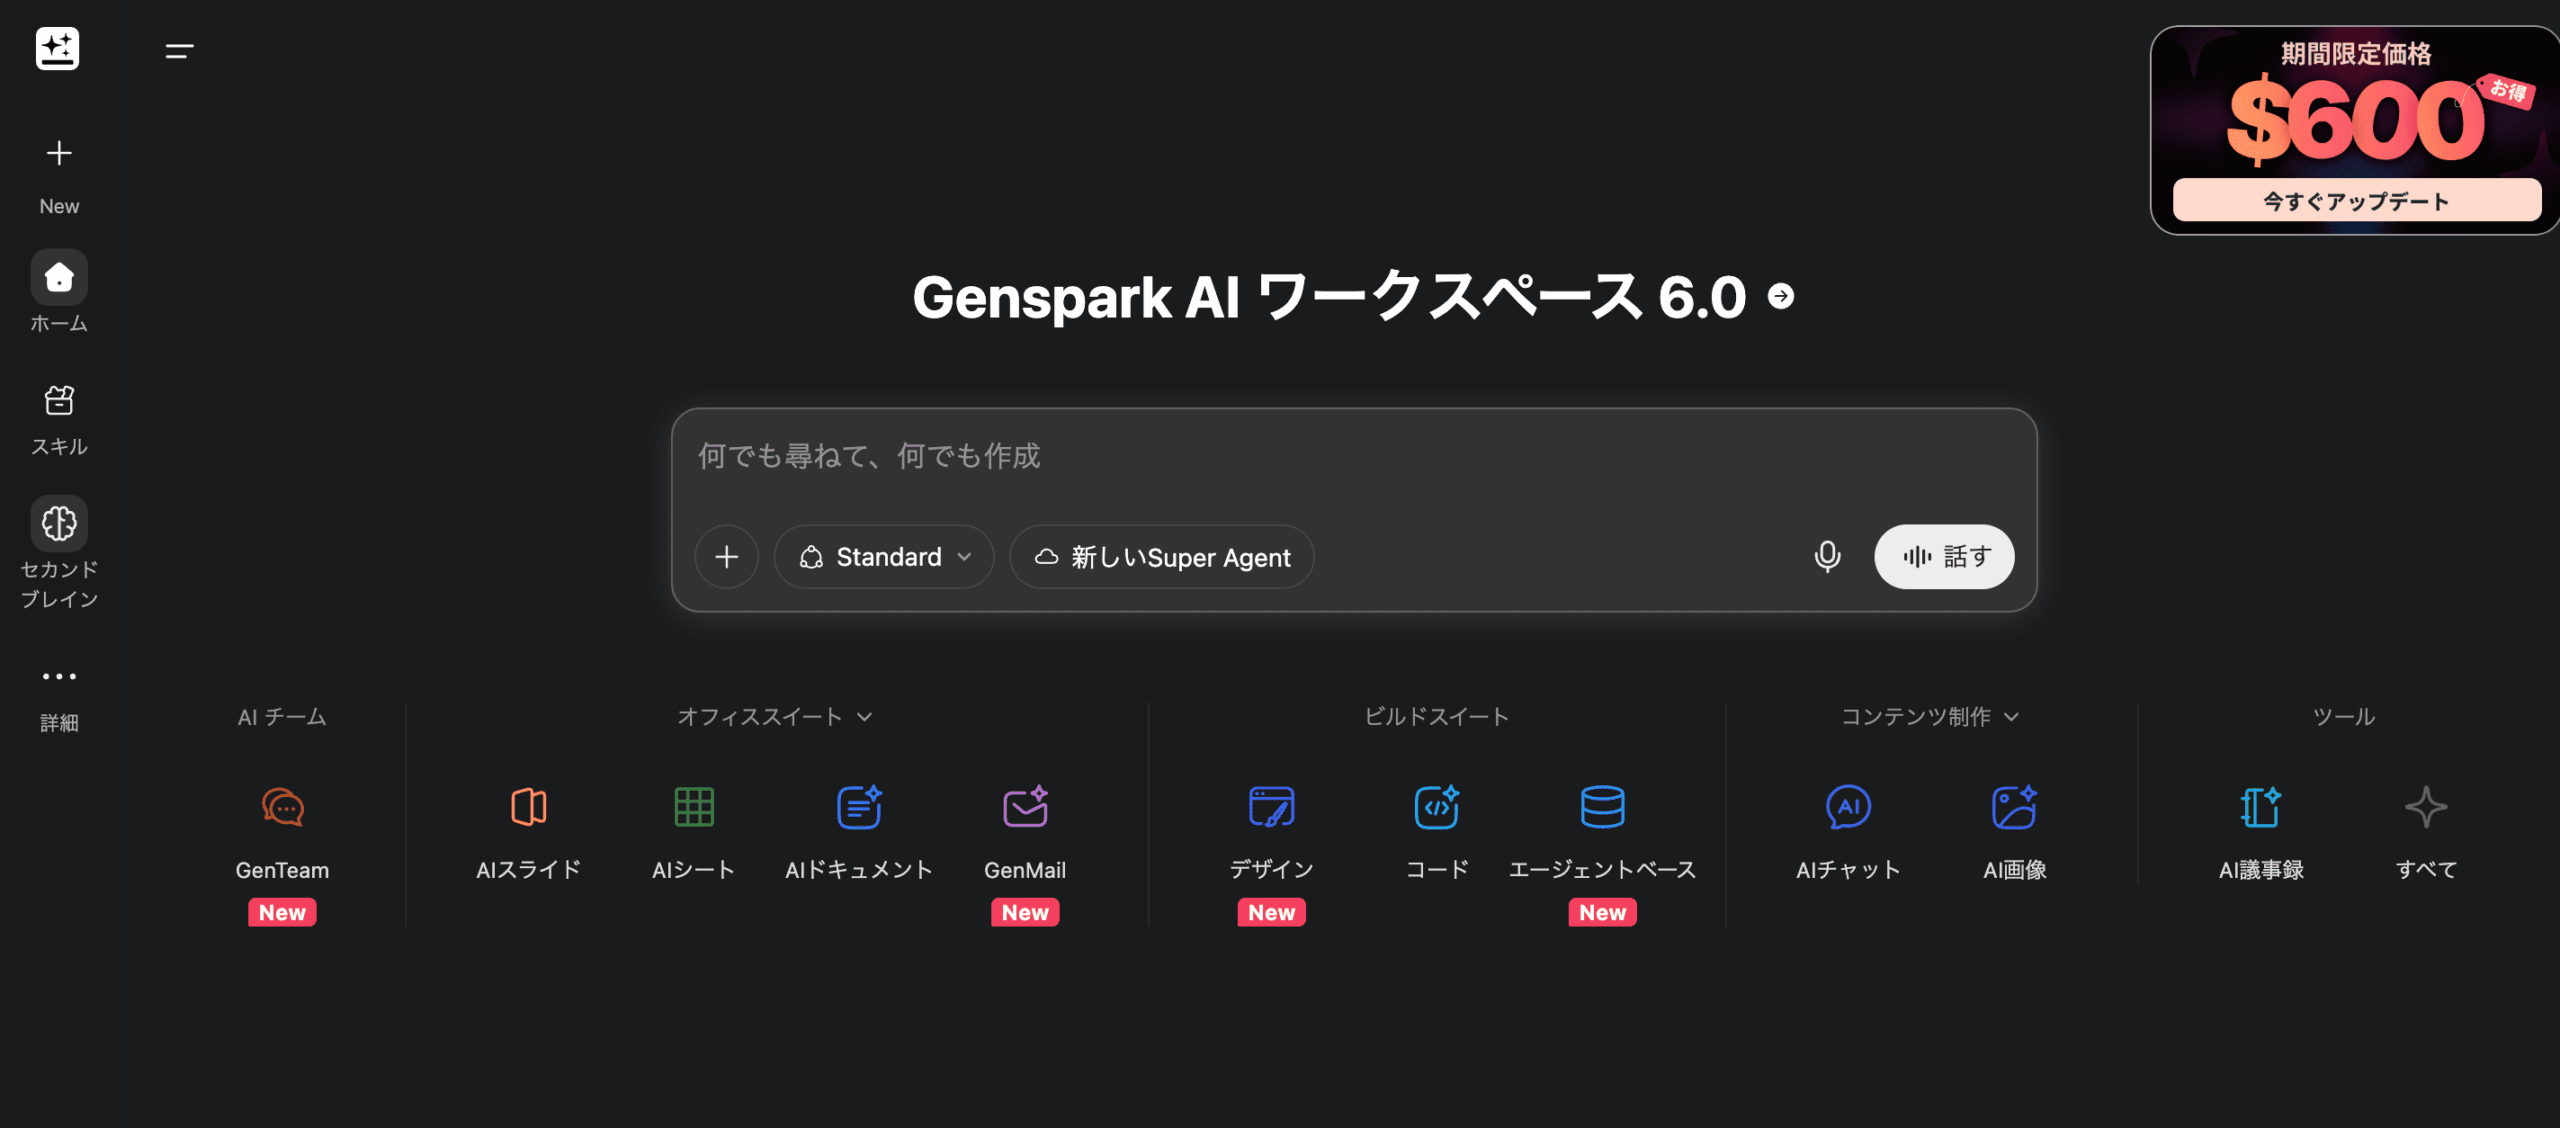The image size is (2560, 1128).
Task: Click the ビルドスイート section label
Action: pos(1437,717)
